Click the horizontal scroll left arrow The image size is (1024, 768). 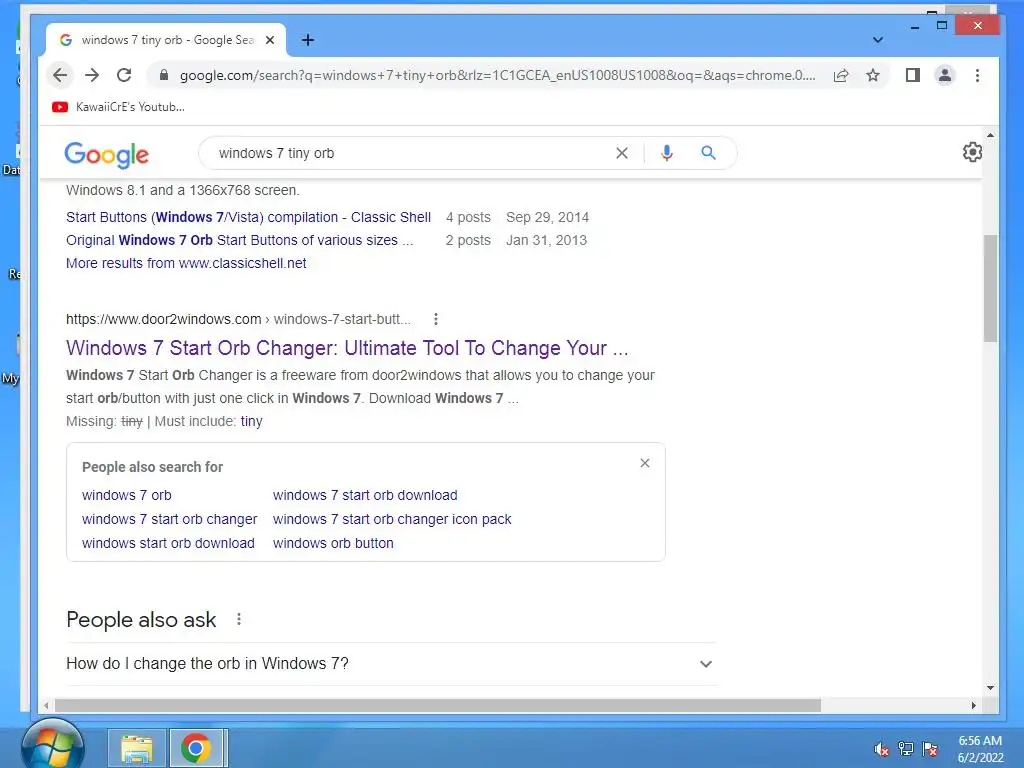click(46, 705)
